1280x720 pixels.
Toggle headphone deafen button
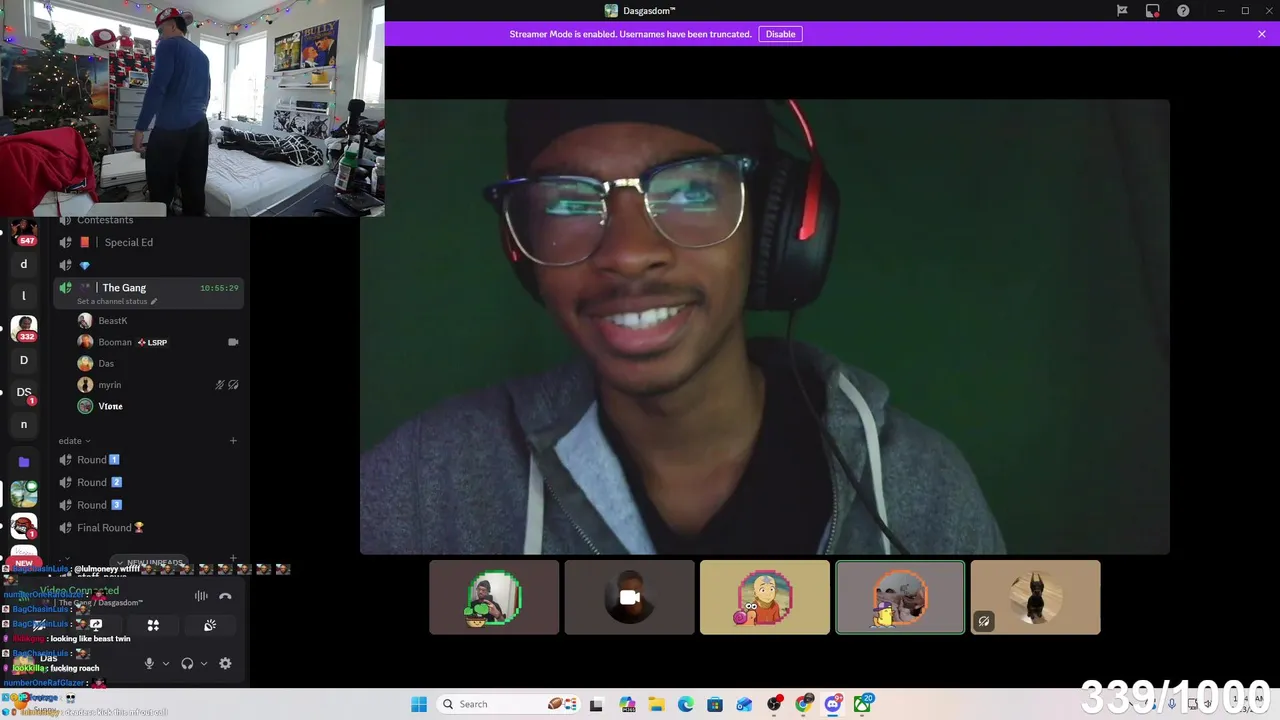[x=187, y=663]
